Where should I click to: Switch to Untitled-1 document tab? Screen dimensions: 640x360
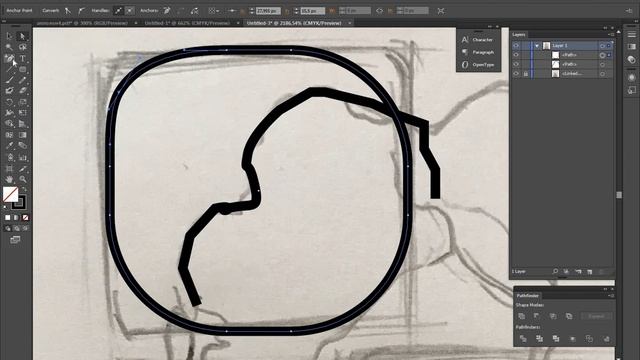click(188, 23)
